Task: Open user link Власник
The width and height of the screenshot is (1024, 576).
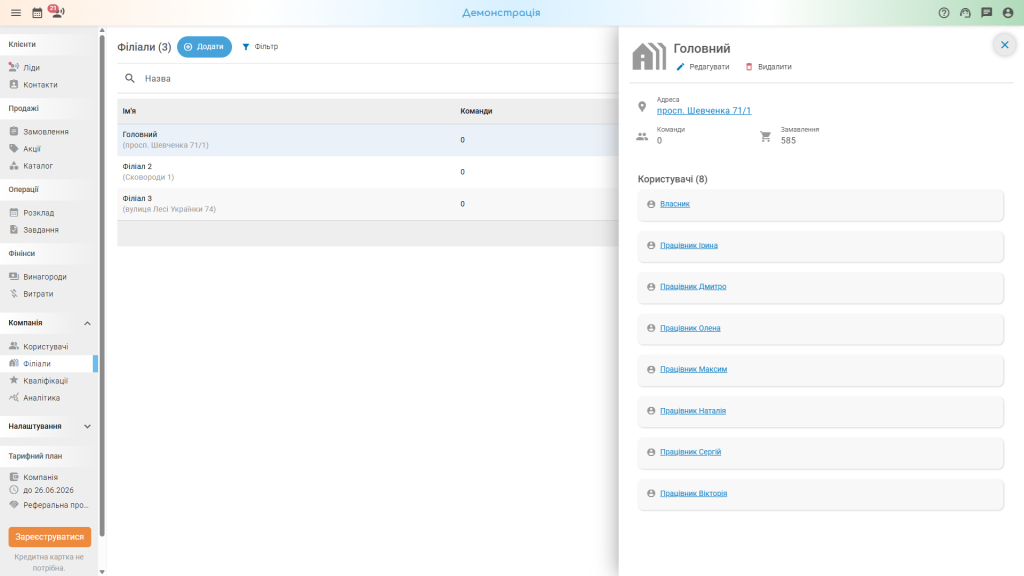Action: click(x=675, y=204)
